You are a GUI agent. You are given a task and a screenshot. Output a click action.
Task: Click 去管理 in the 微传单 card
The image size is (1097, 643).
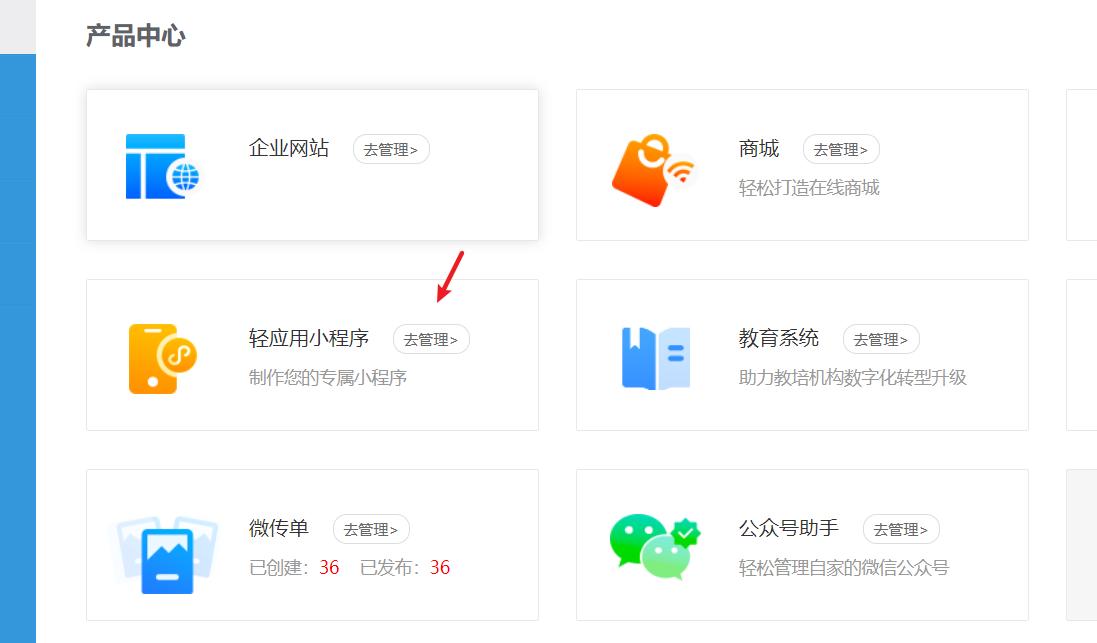point(371,529)
